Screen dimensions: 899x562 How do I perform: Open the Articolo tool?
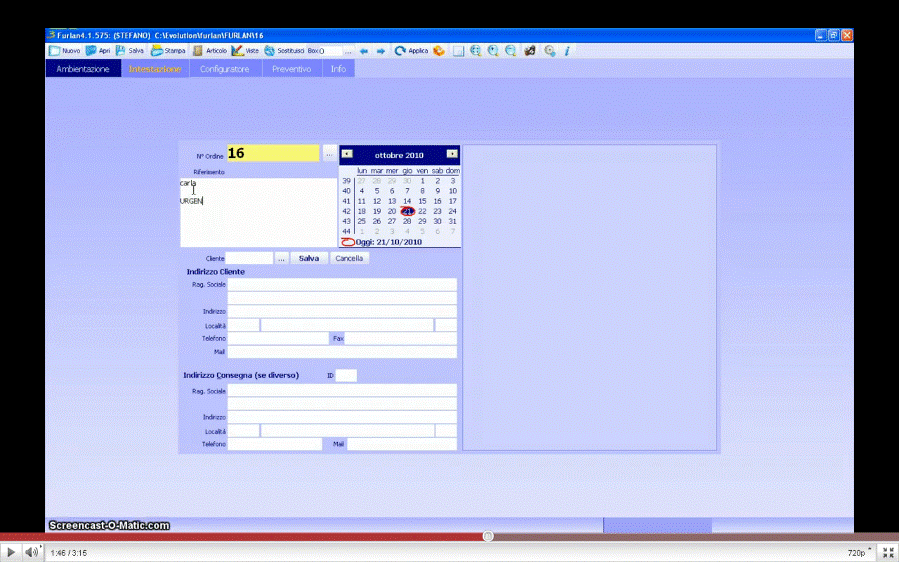(199, 50)
